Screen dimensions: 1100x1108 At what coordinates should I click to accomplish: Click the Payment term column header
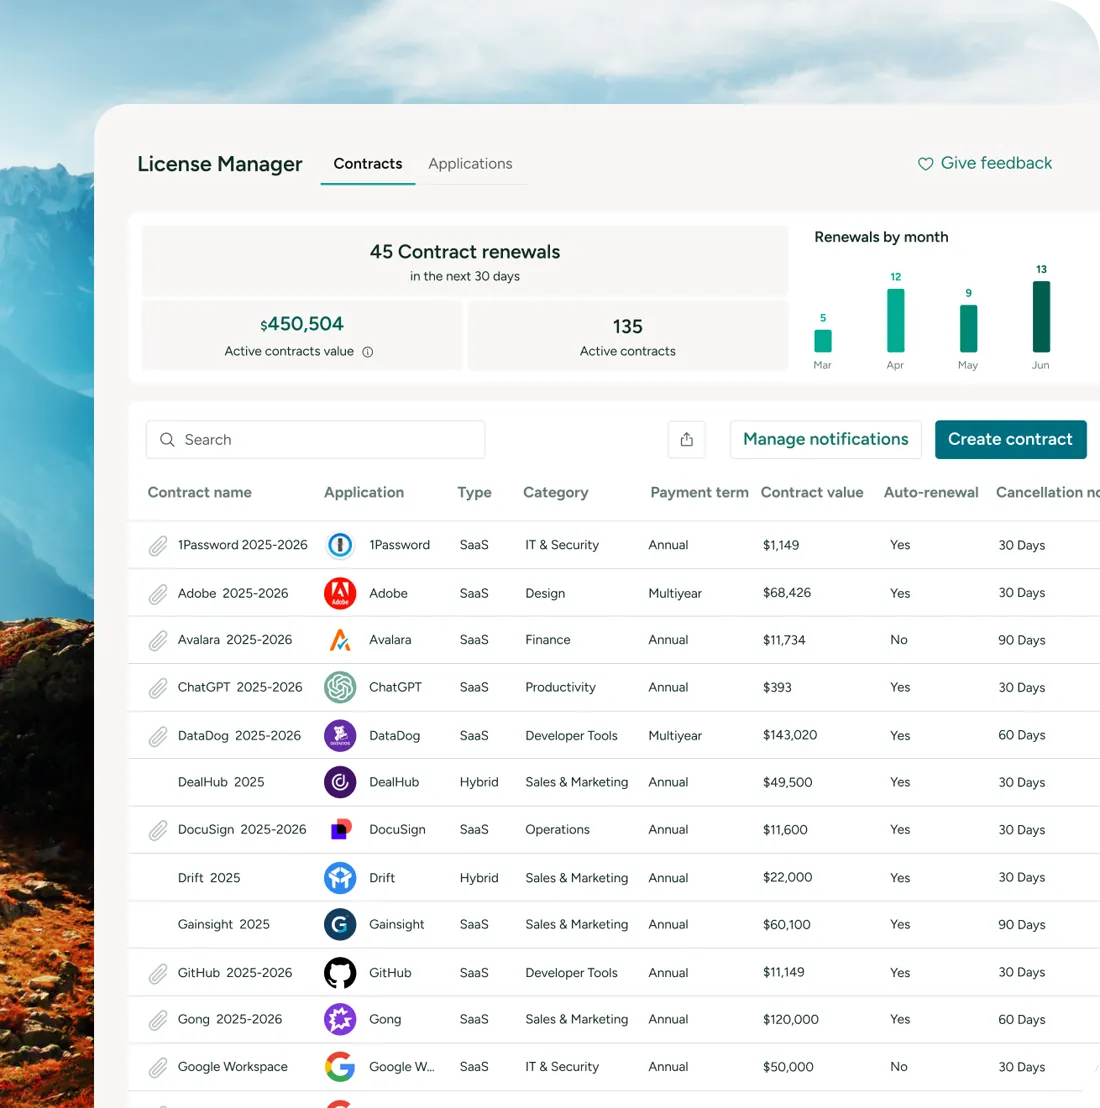tap(699, 493)
